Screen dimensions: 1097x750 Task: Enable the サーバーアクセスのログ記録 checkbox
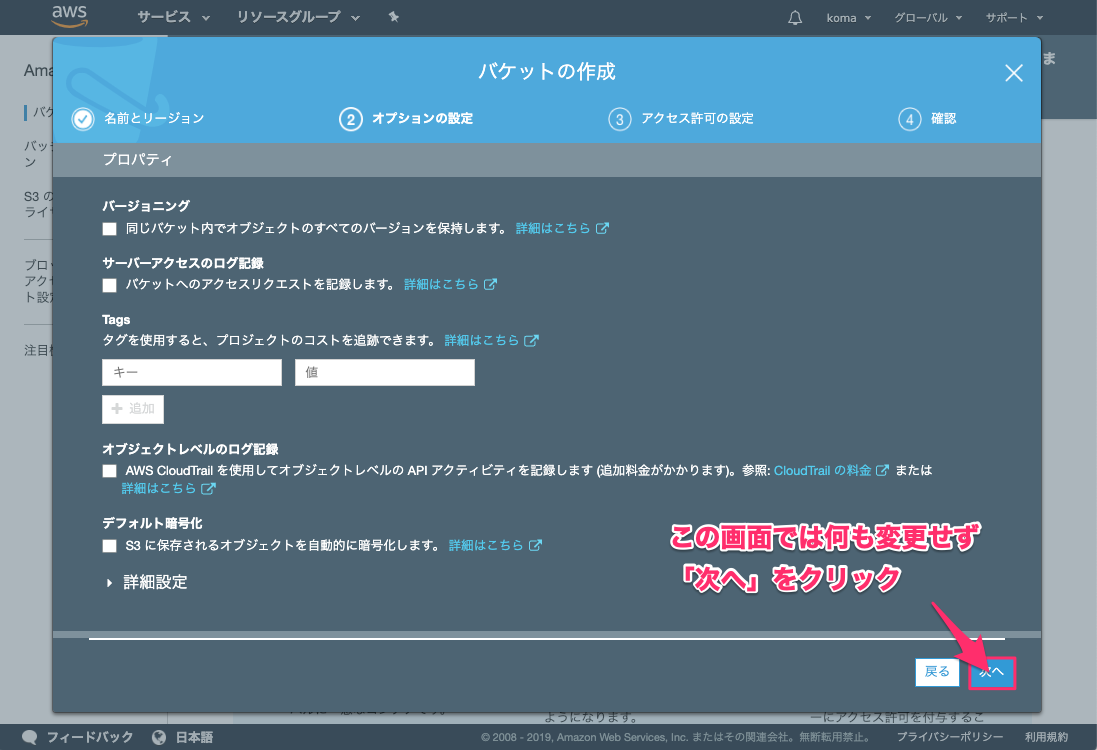point(110,285)
